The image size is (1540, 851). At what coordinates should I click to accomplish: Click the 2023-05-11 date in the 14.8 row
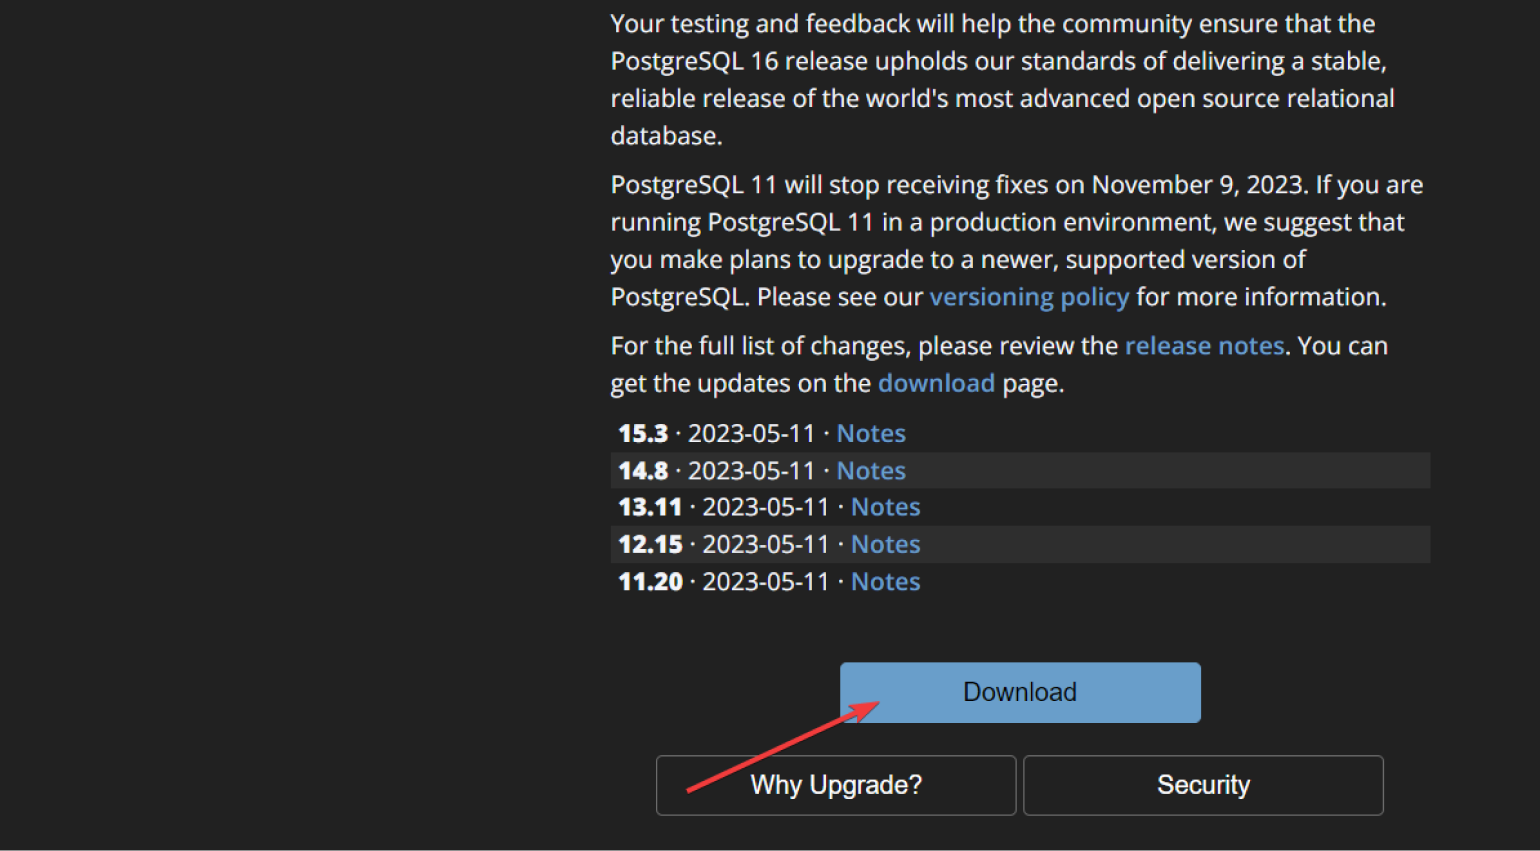tap(751, 470)
